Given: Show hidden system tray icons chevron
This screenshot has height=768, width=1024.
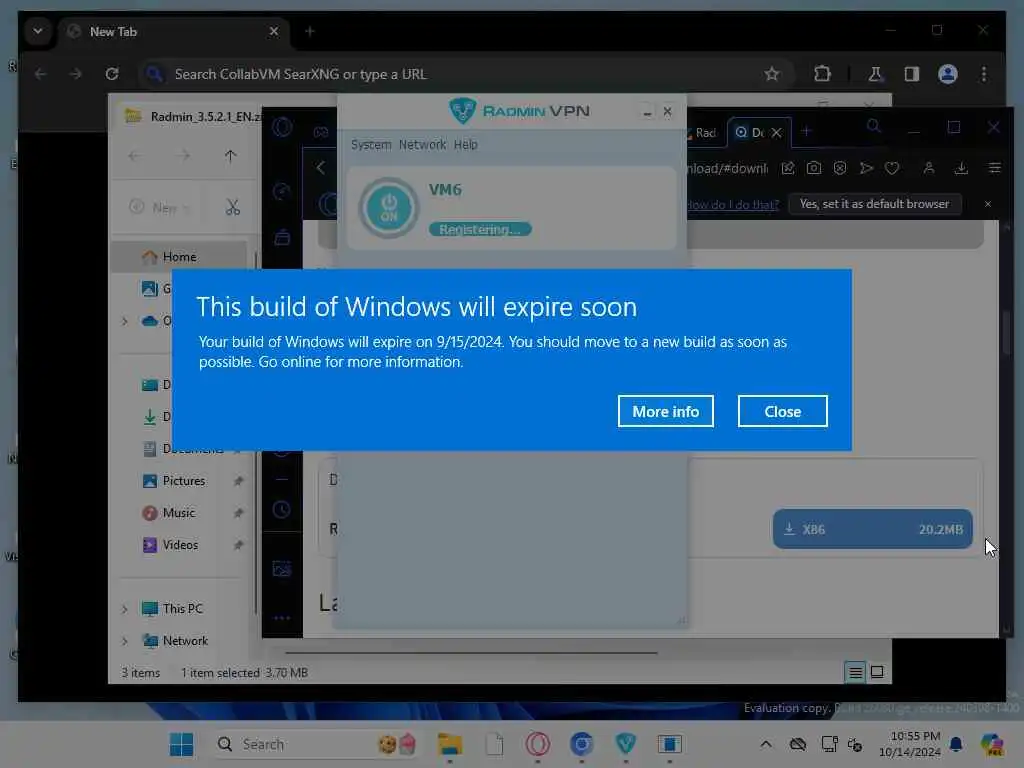Looking at the screenshot, I should tap(765, 744).
